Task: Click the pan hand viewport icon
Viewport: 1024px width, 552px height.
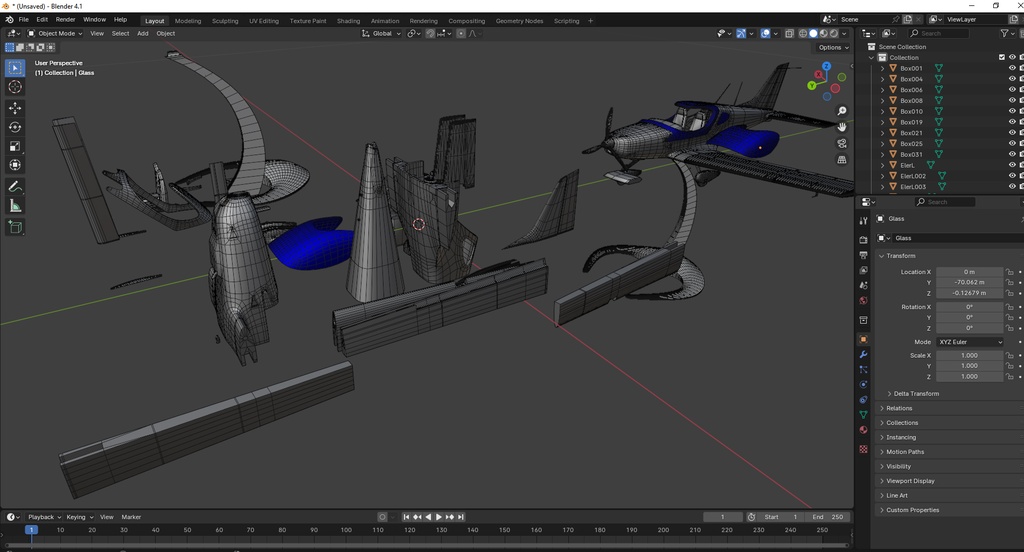Action: [x=842, y=127]
